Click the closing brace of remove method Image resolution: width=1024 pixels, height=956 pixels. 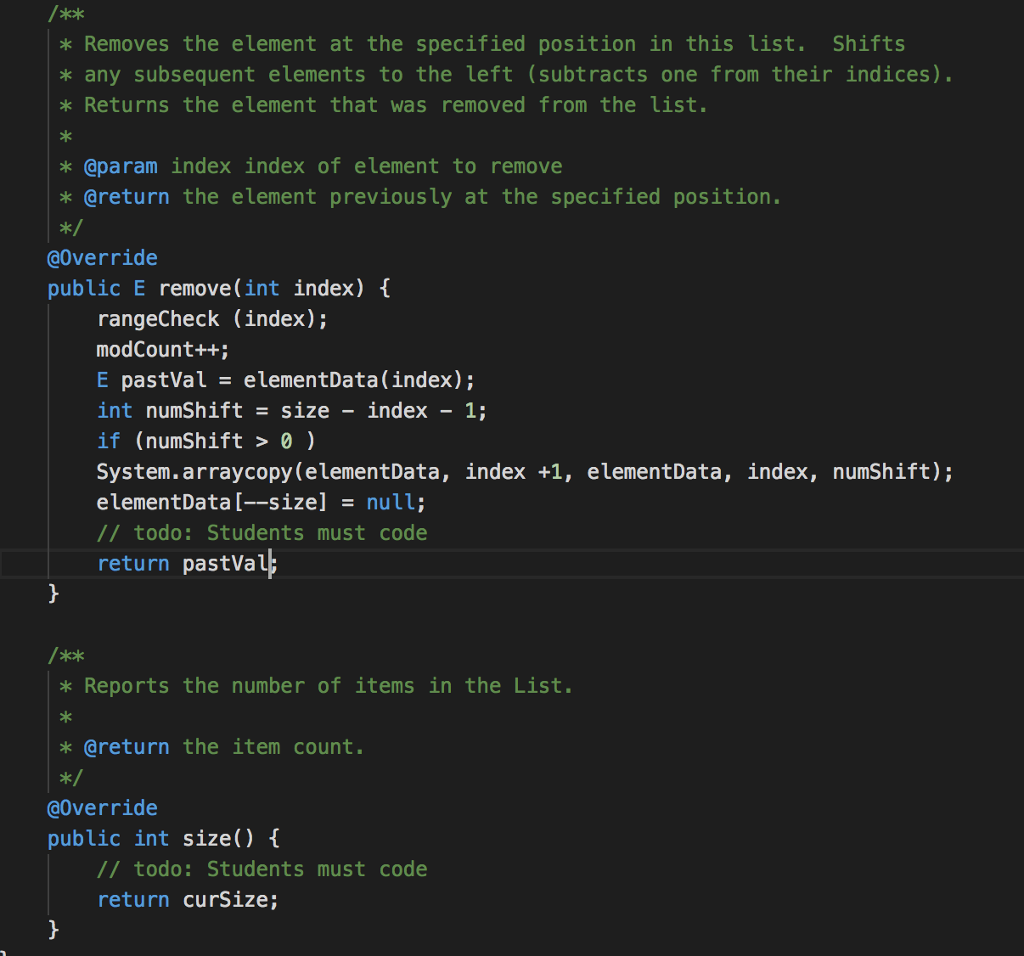pyautogui.click(x=54, y=594)
